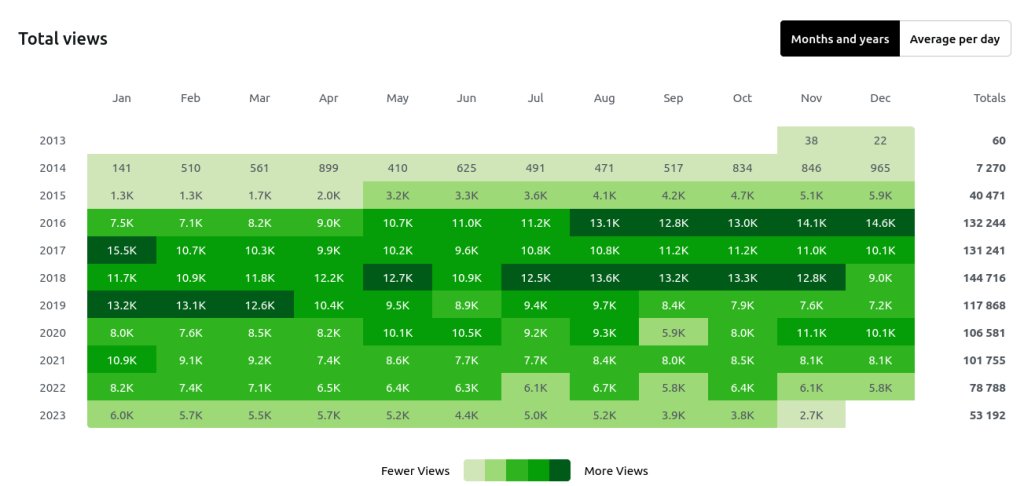Select the September 2020 cell showing 5.9K
This screenshot has width=1024, height=486.
pos(673,333)
